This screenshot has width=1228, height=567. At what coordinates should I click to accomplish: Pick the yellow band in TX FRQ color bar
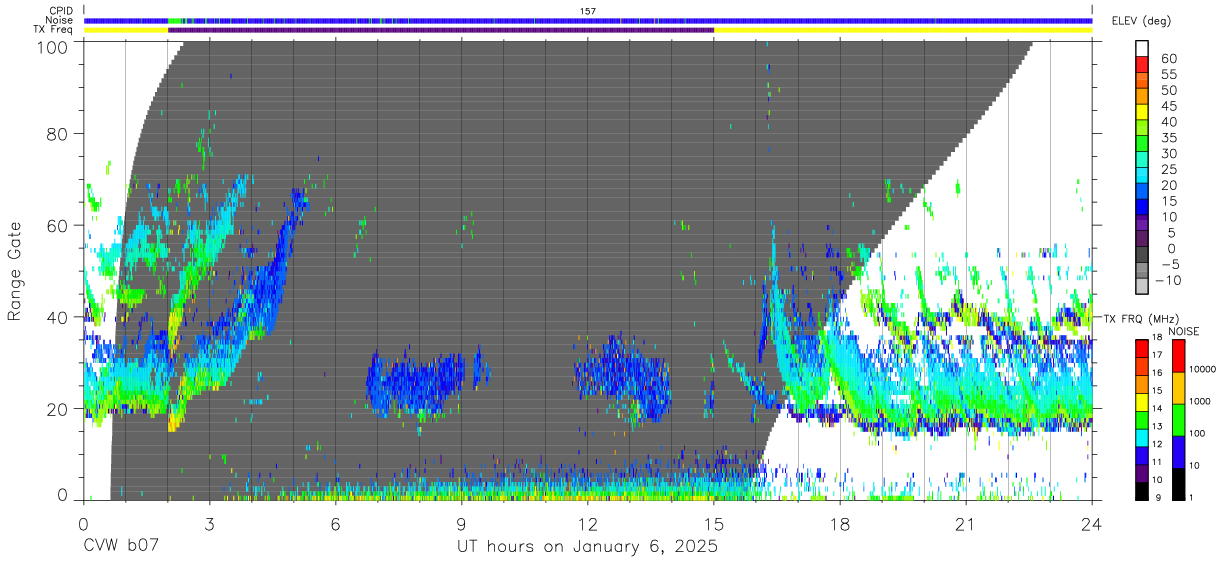(1143, 402)
